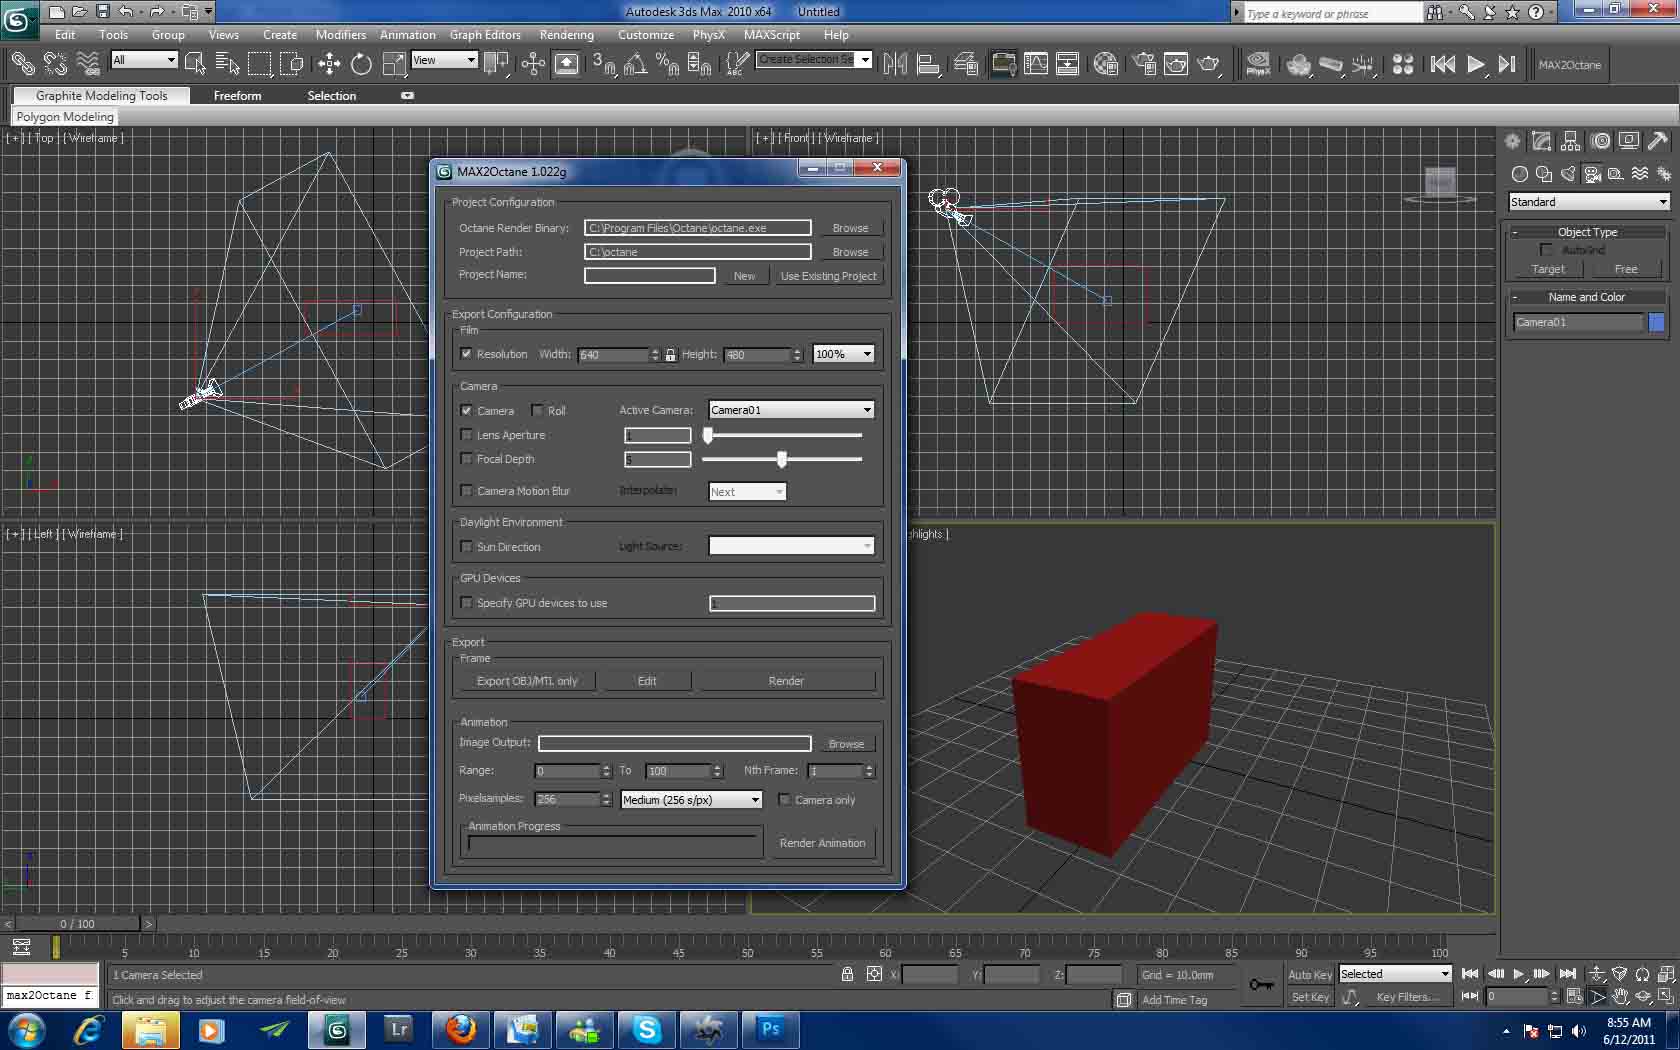Screen dimensions: 1680x1050
Task: Open the View reference coordinate dropdown
Action: pyautogui.click(x=445, y=60)
